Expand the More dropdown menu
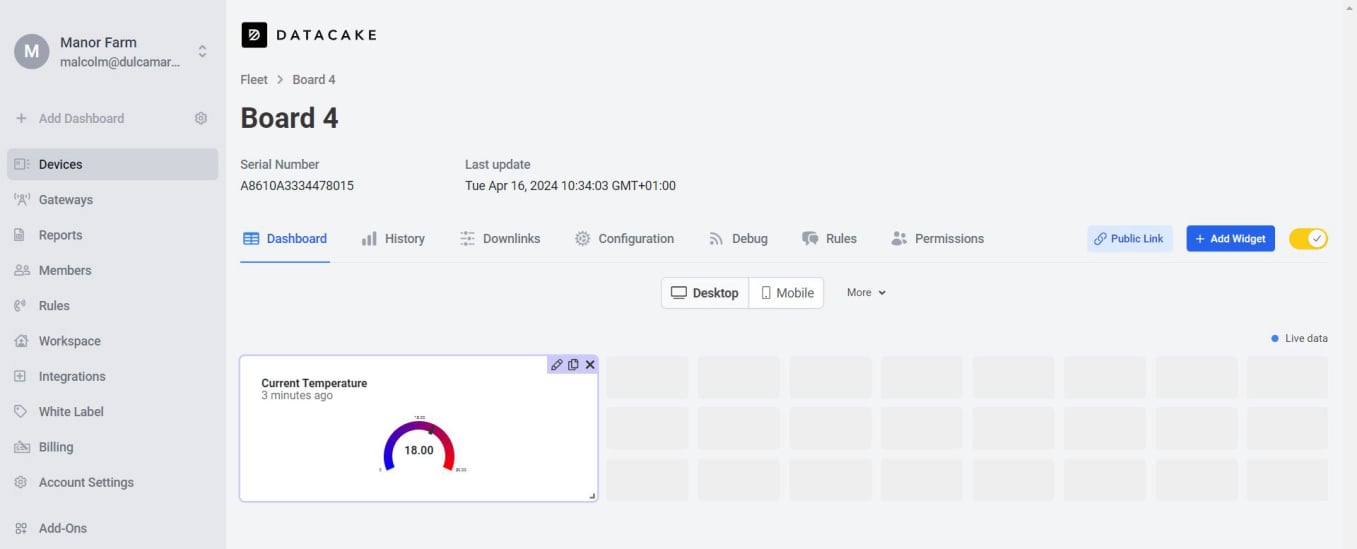Viewport: 1357px width, 549px height. 866,293
